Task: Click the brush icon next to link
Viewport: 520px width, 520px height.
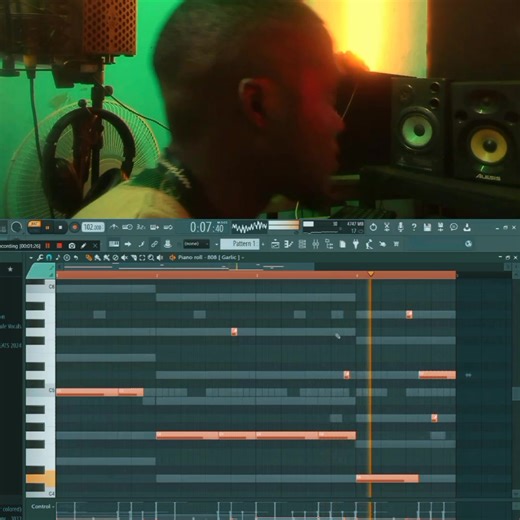Action: pyautogui.click(x=141, y=244)
